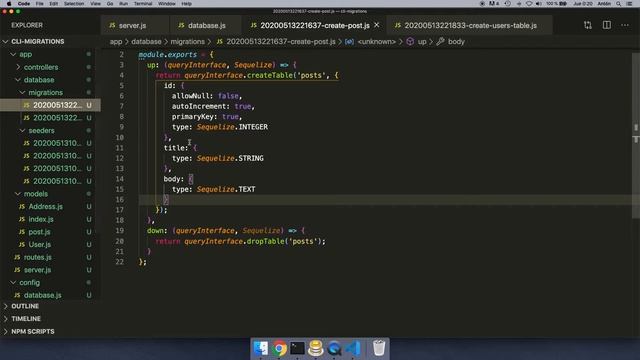Click the 'migrations' breadcrumb segment
Viewport: 640px width, 360px height.
pyautogui.click(x=187, y=42)
